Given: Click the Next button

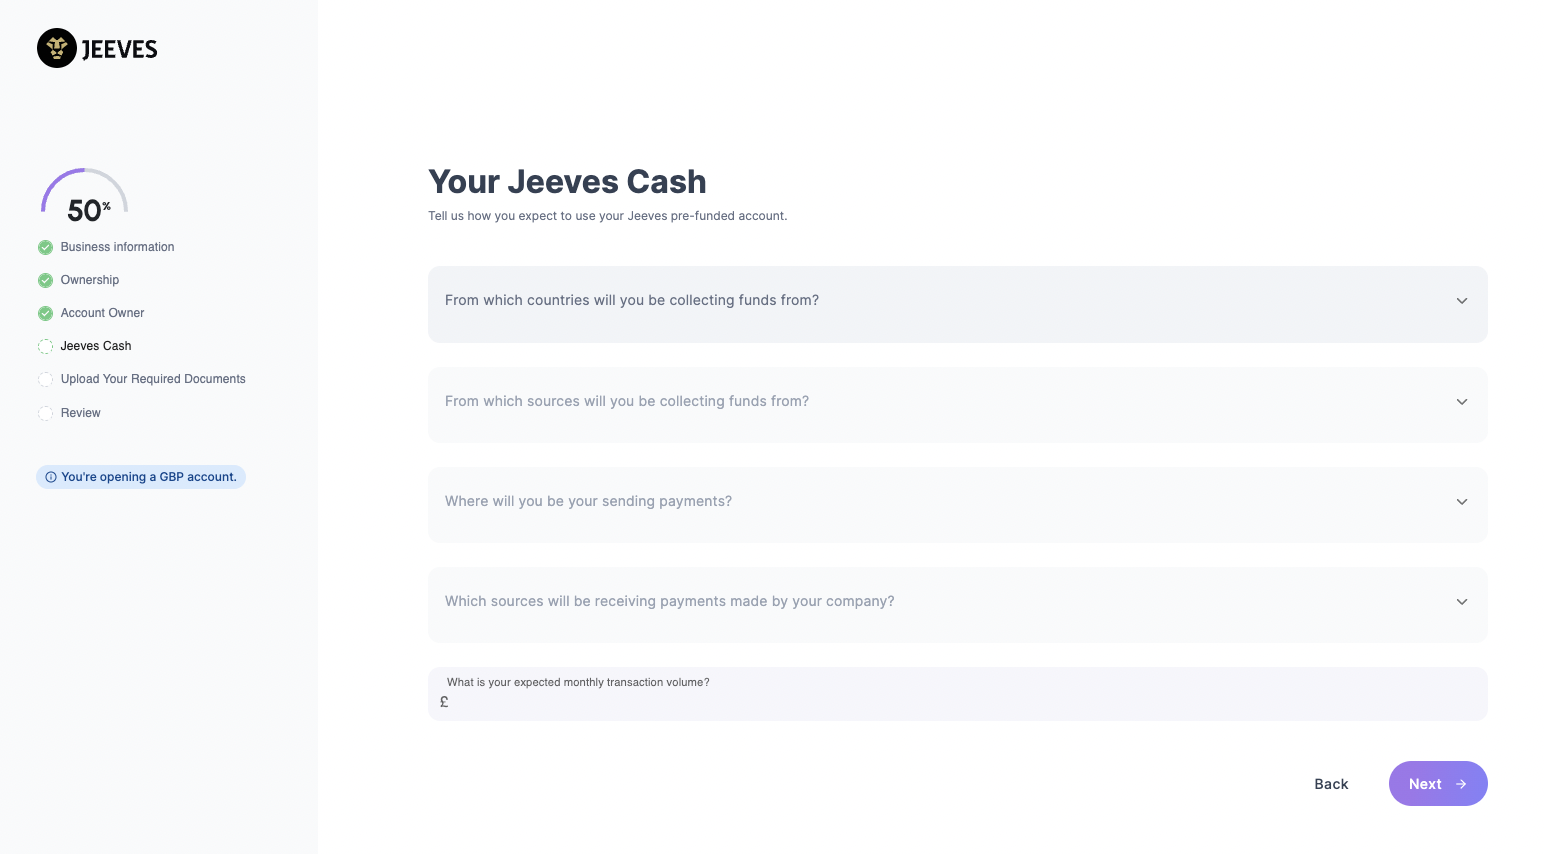Looking at the screenshot, I should [1438, 784].
